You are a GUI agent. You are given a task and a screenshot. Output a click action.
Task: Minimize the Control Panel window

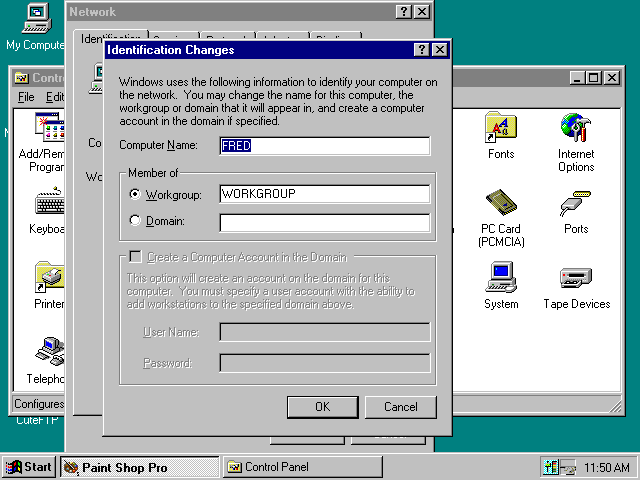pos(578,78)
